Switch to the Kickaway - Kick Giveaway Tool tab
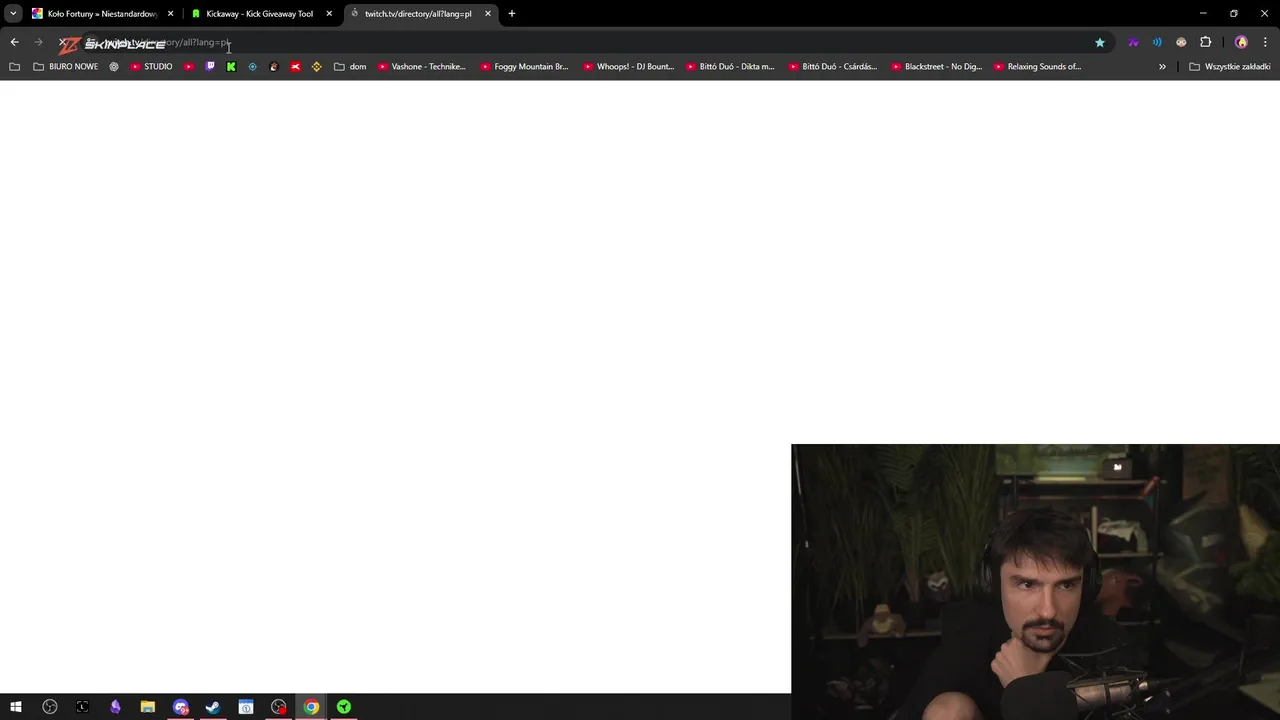Viewport: 1280px width, 720px height. 260,14
